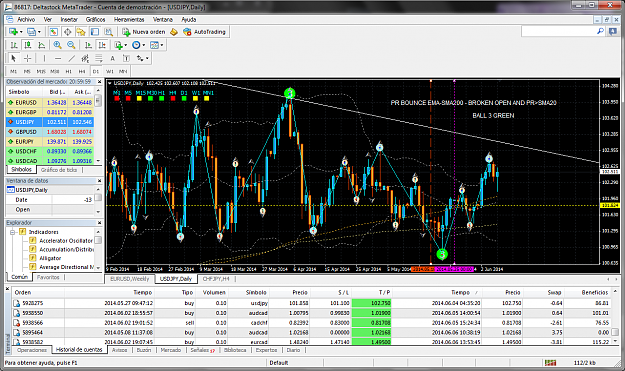
Task: Zoom out on the chart
Action: pos(71,45)
